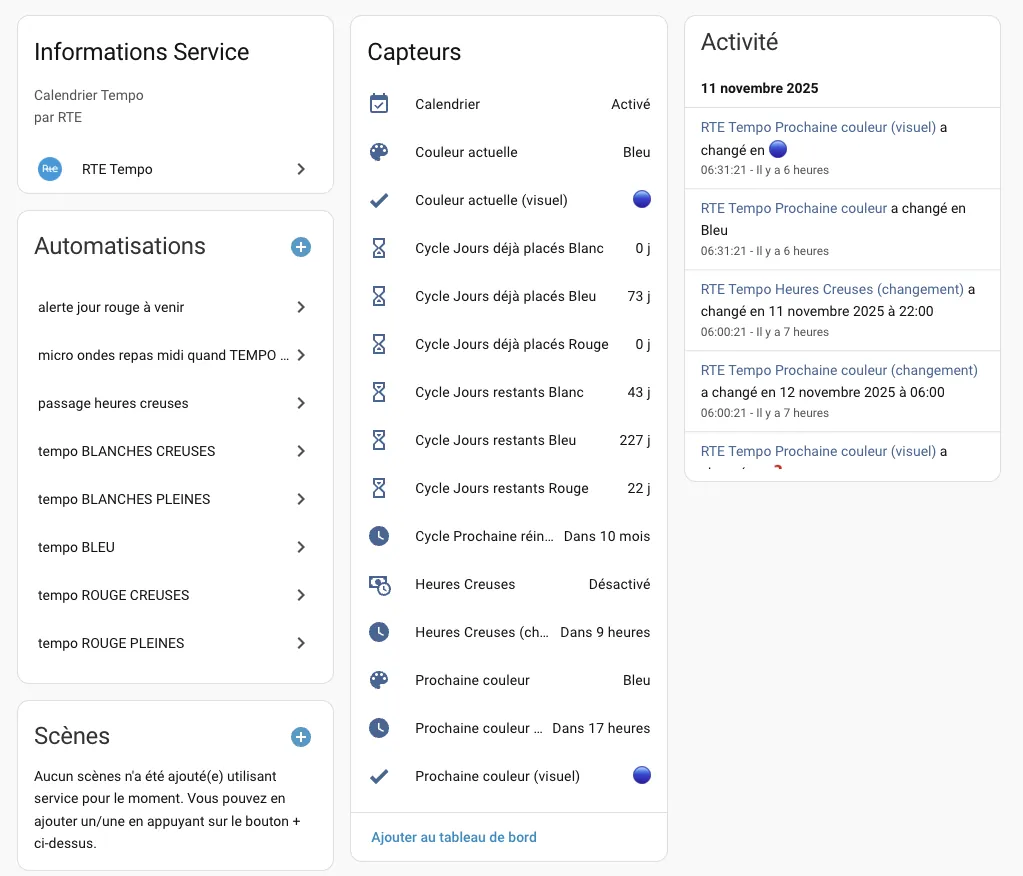The image size is (1023, 876).
Task: Open tempo ROUGE CREUSES chevron
Action: click(x=301, y=595)
